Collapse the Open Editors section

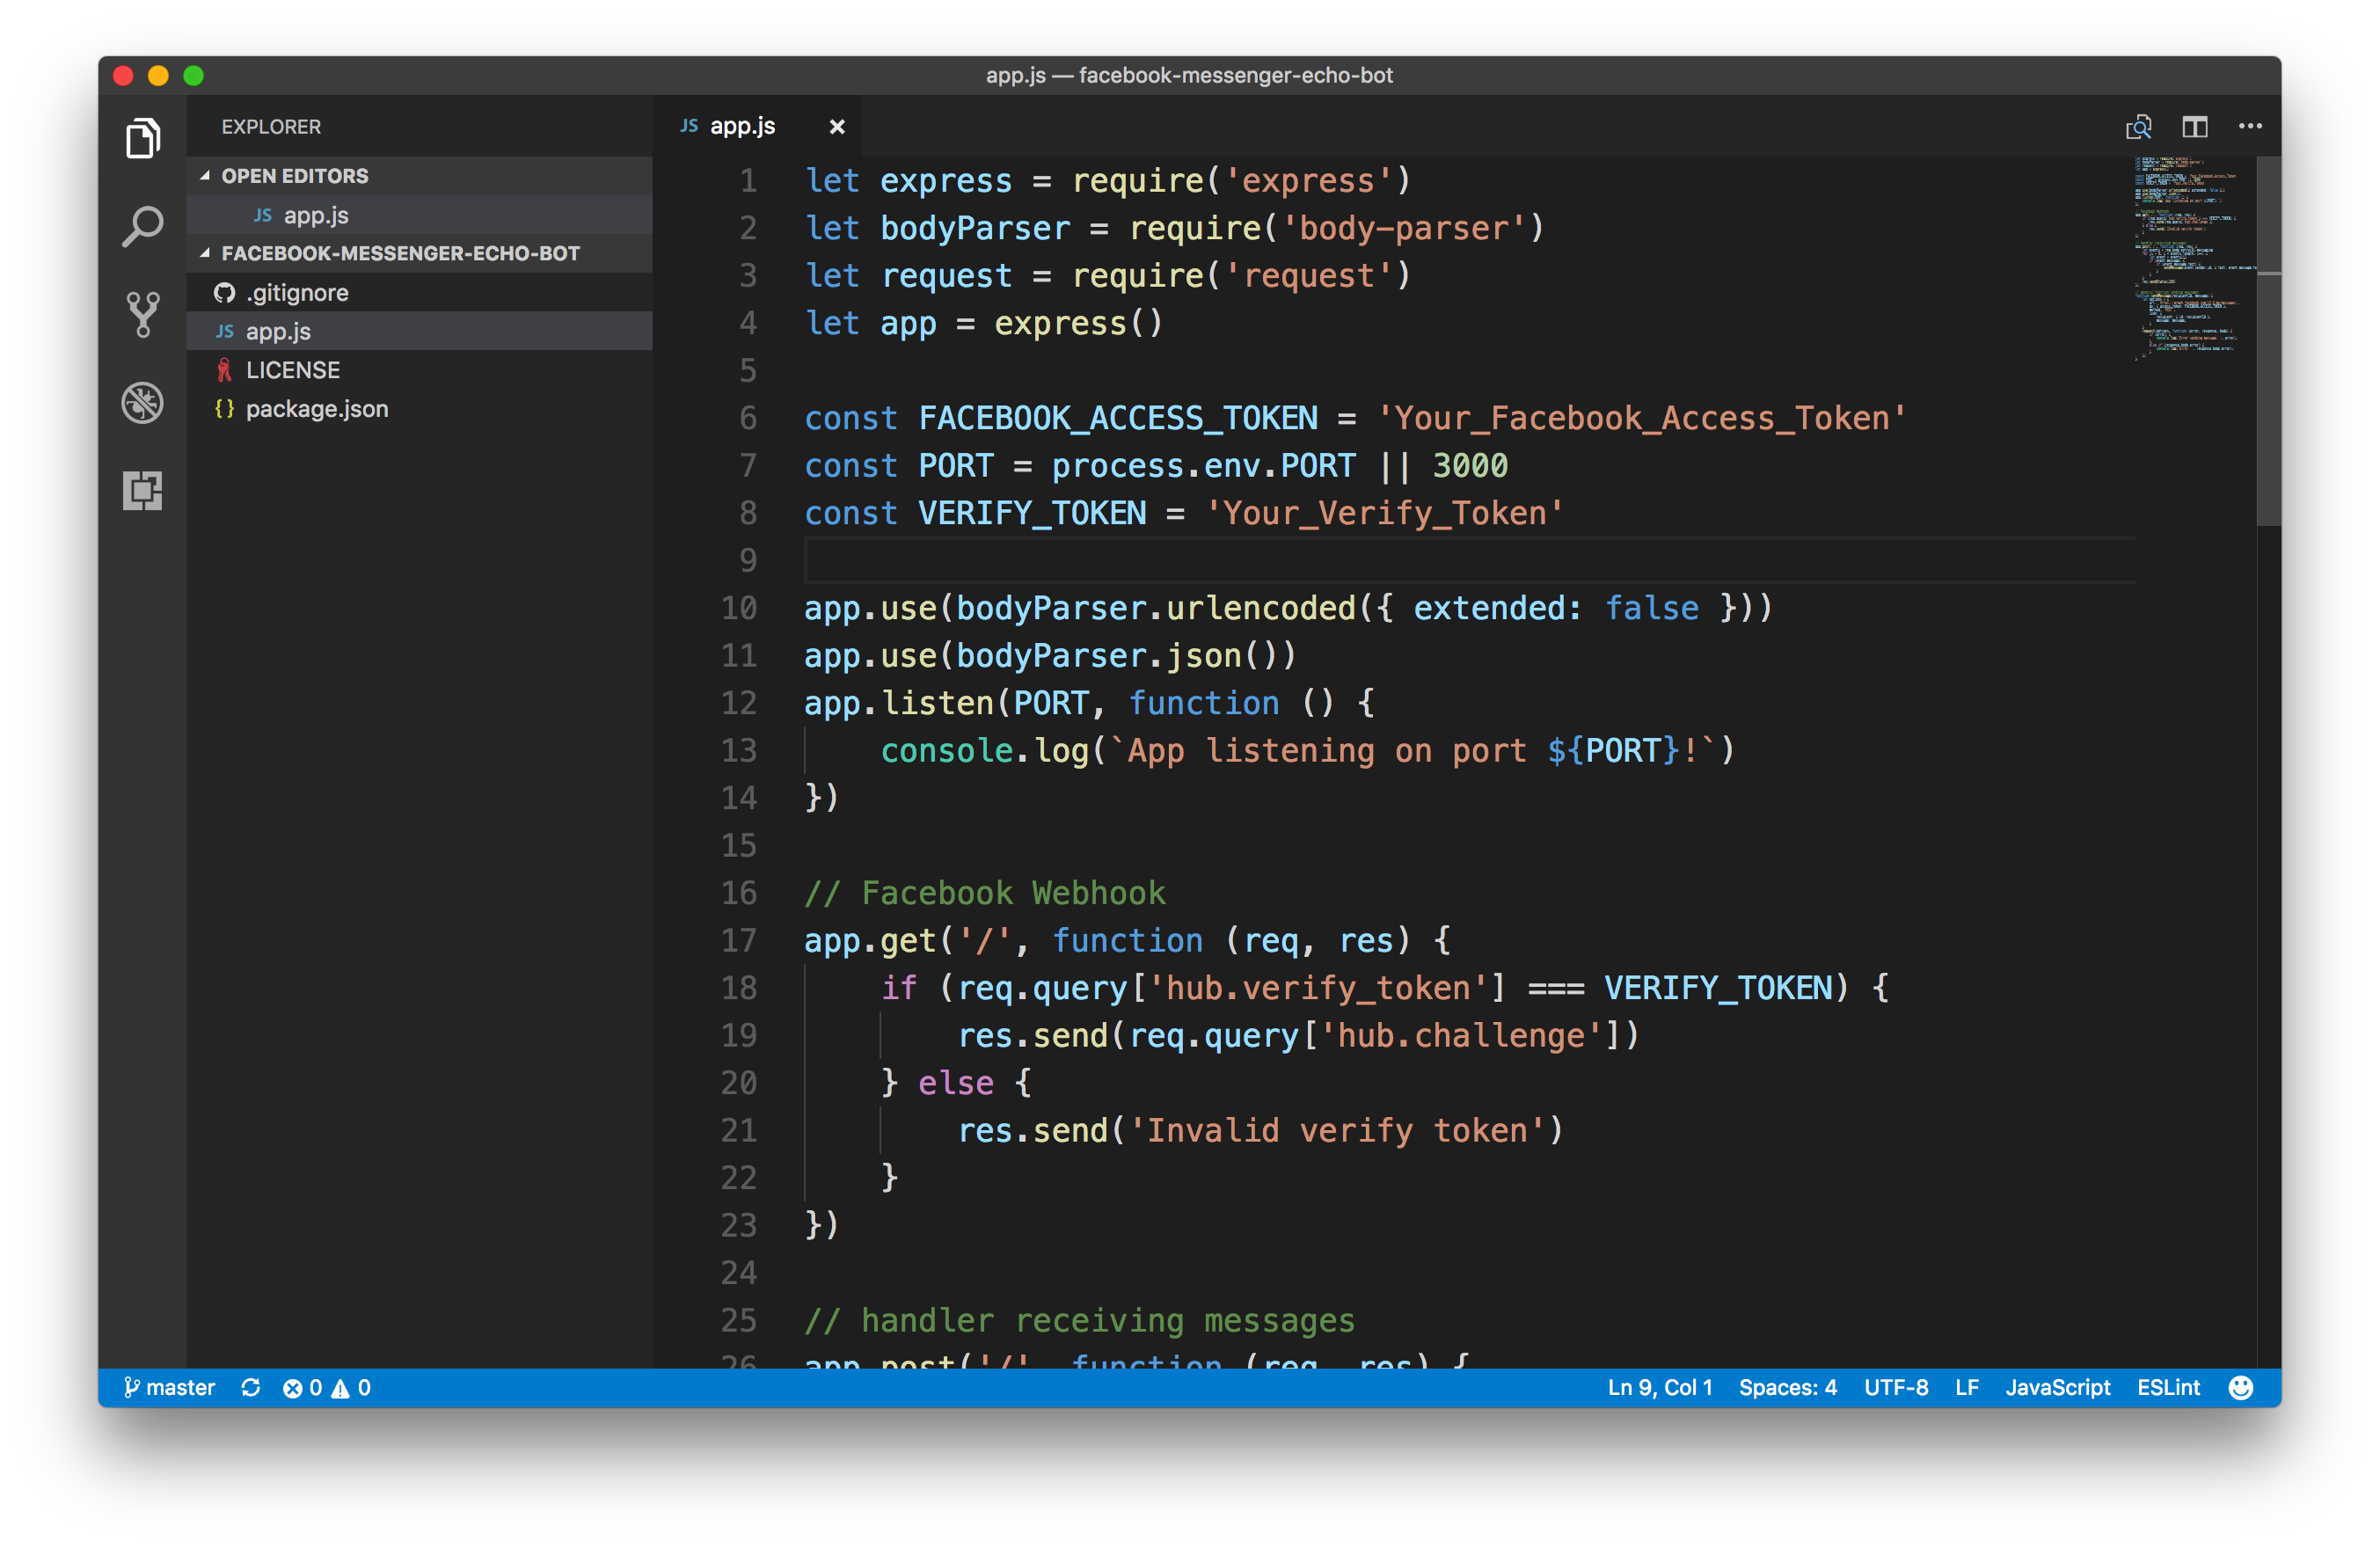(419, 176)
